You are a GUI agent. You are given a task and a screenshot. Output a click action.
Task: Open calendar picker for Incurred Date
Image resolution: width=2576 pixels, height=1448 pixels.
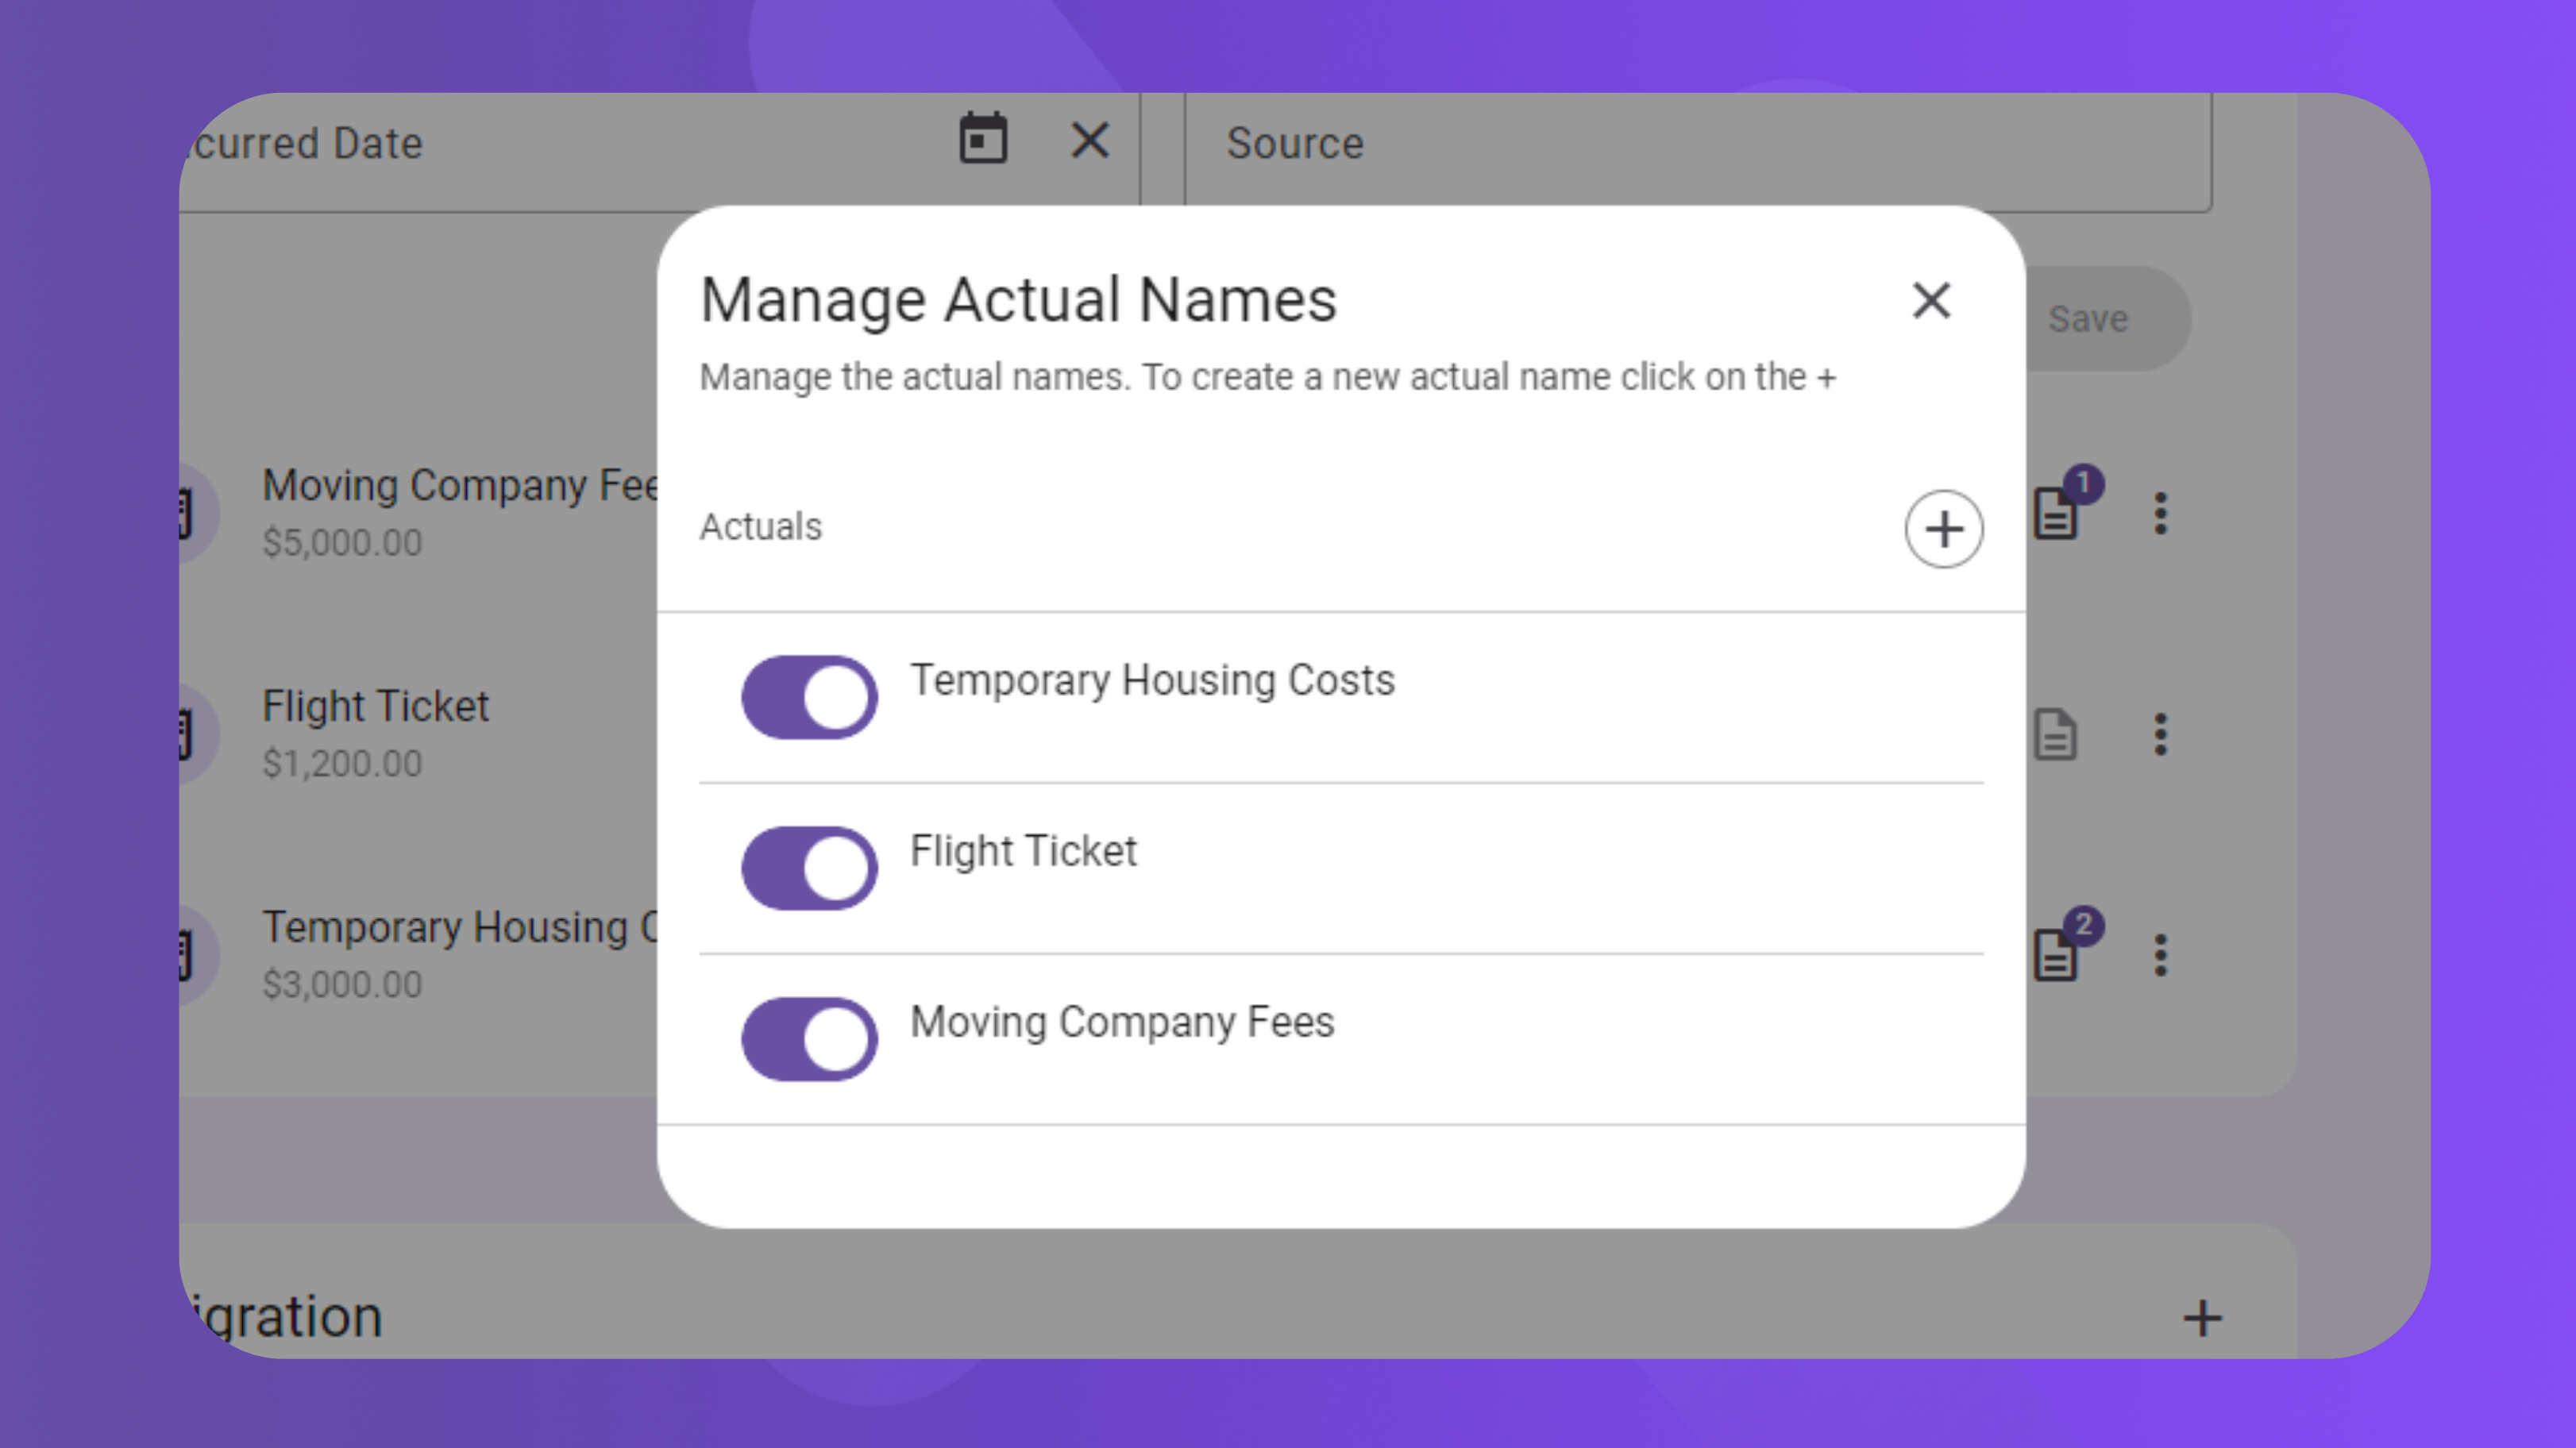point(983,139)
